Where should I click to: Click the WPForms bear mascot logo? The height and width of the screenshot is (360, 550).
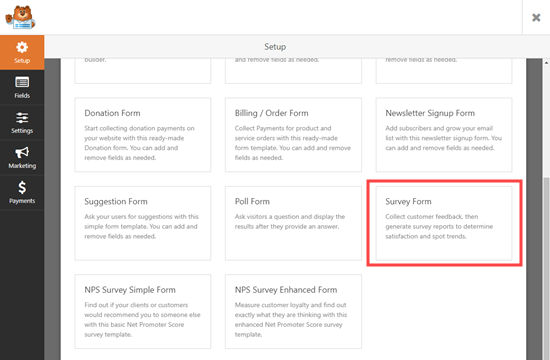20,17
